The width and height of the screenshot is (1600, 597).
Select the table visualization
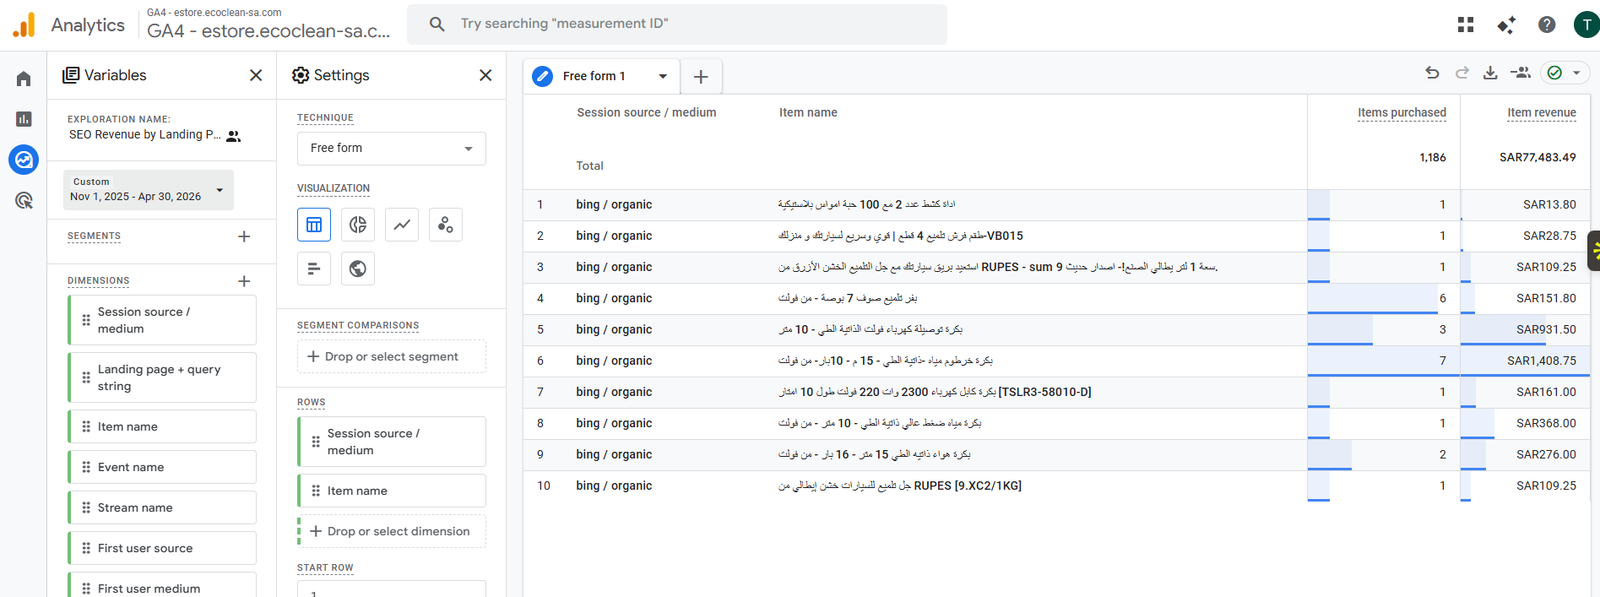tap(314, 225)
